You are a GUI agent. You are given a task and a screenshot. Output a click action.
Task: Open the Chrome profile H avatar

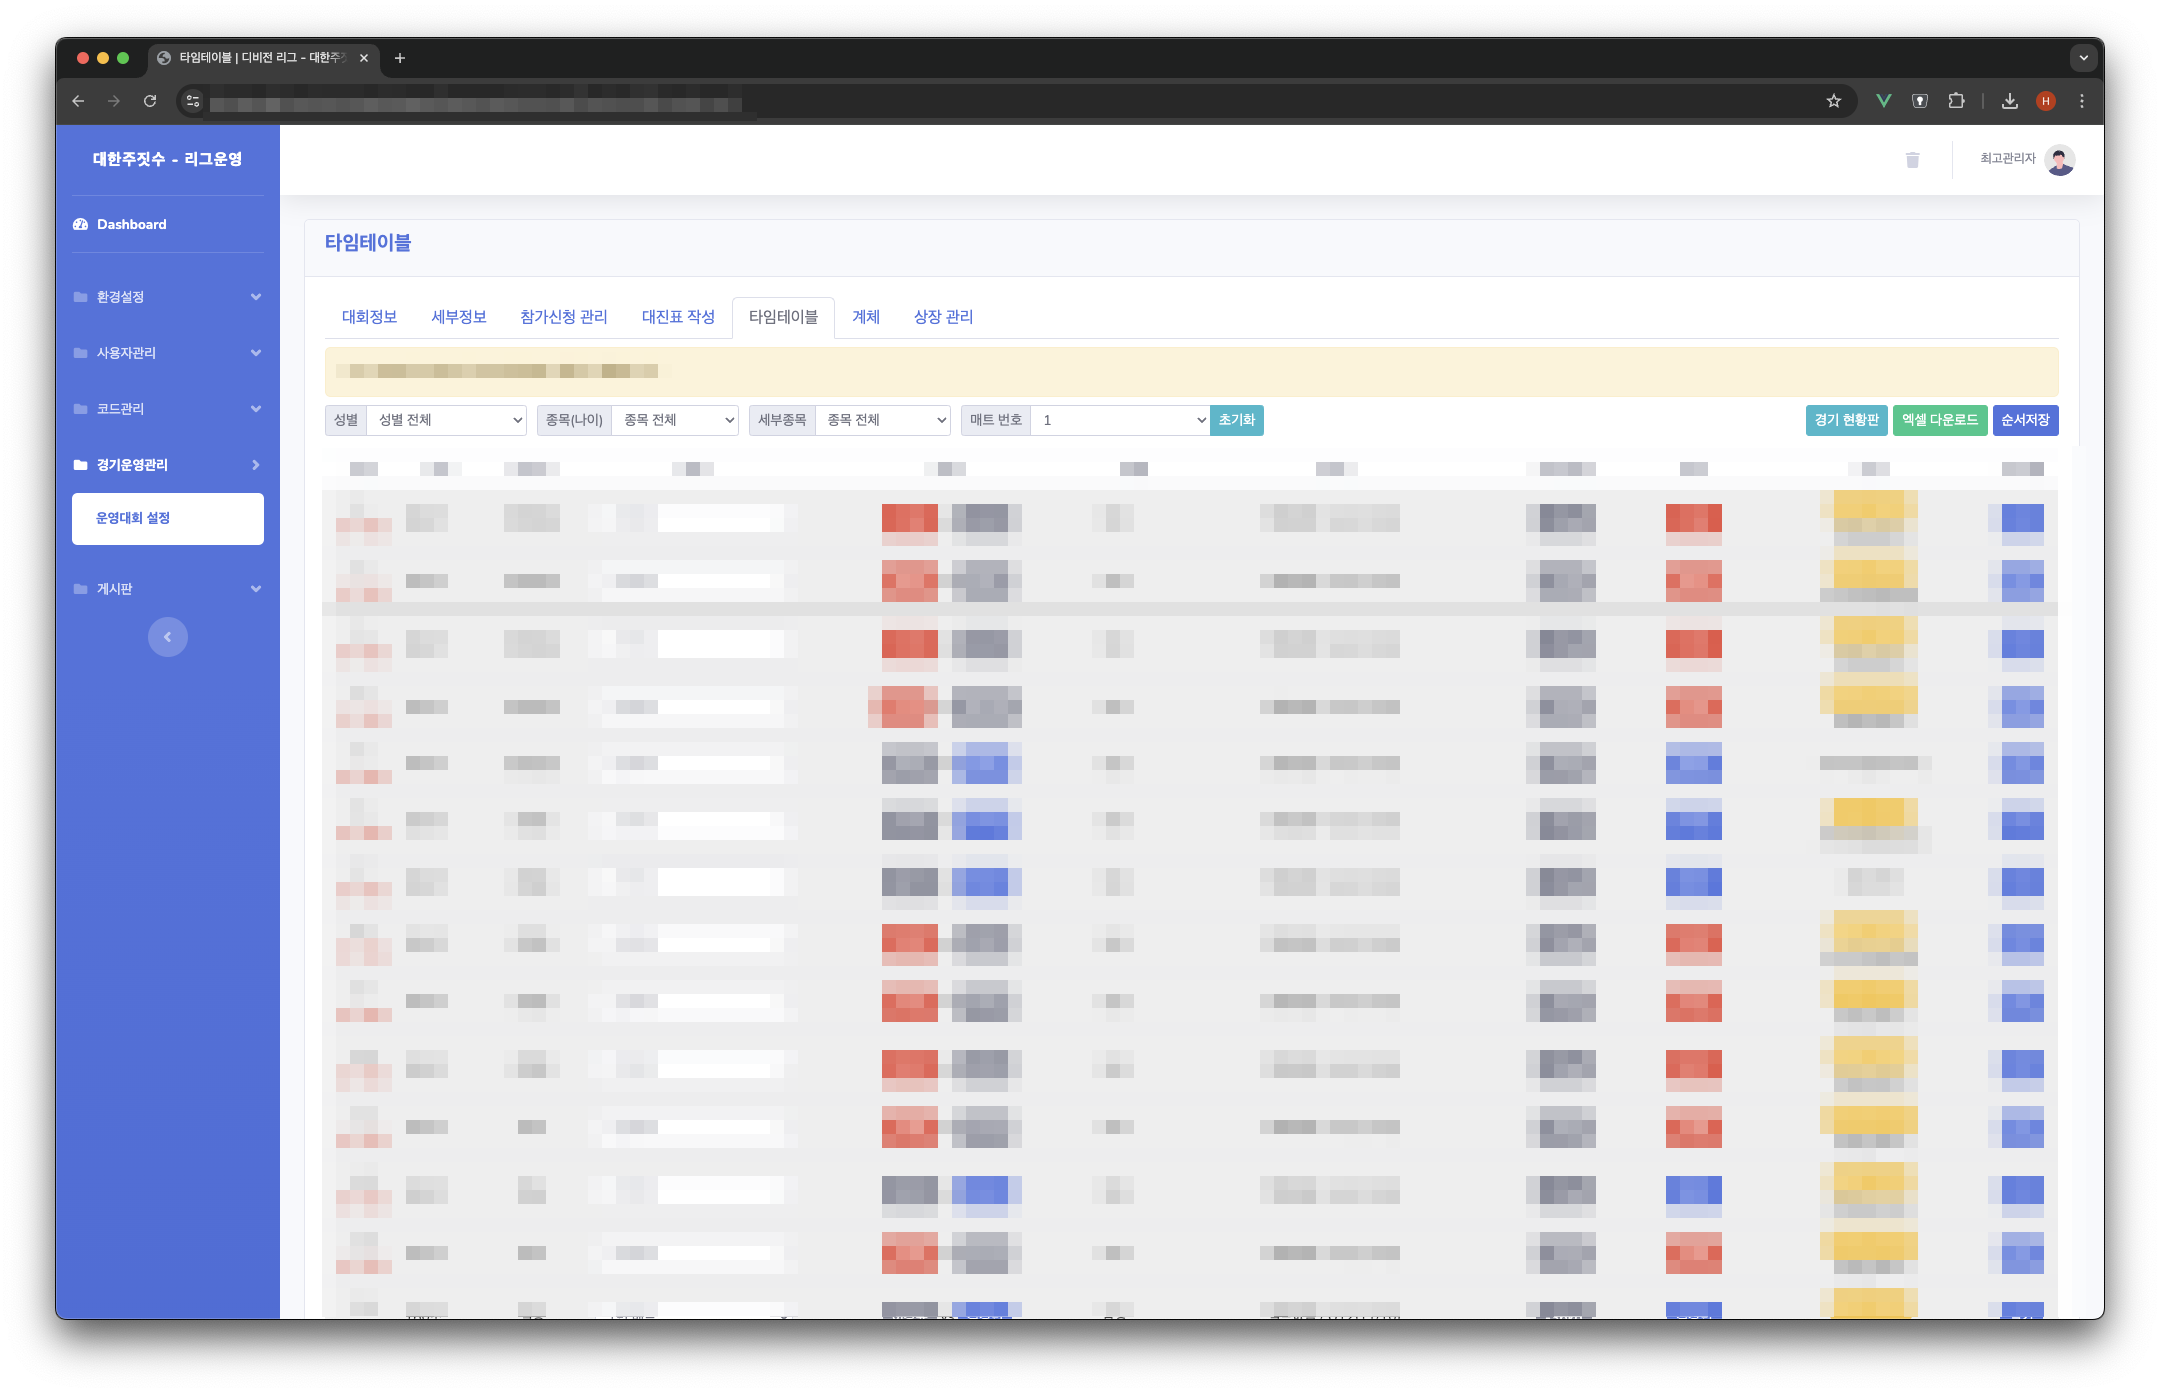coord(2046,101)
